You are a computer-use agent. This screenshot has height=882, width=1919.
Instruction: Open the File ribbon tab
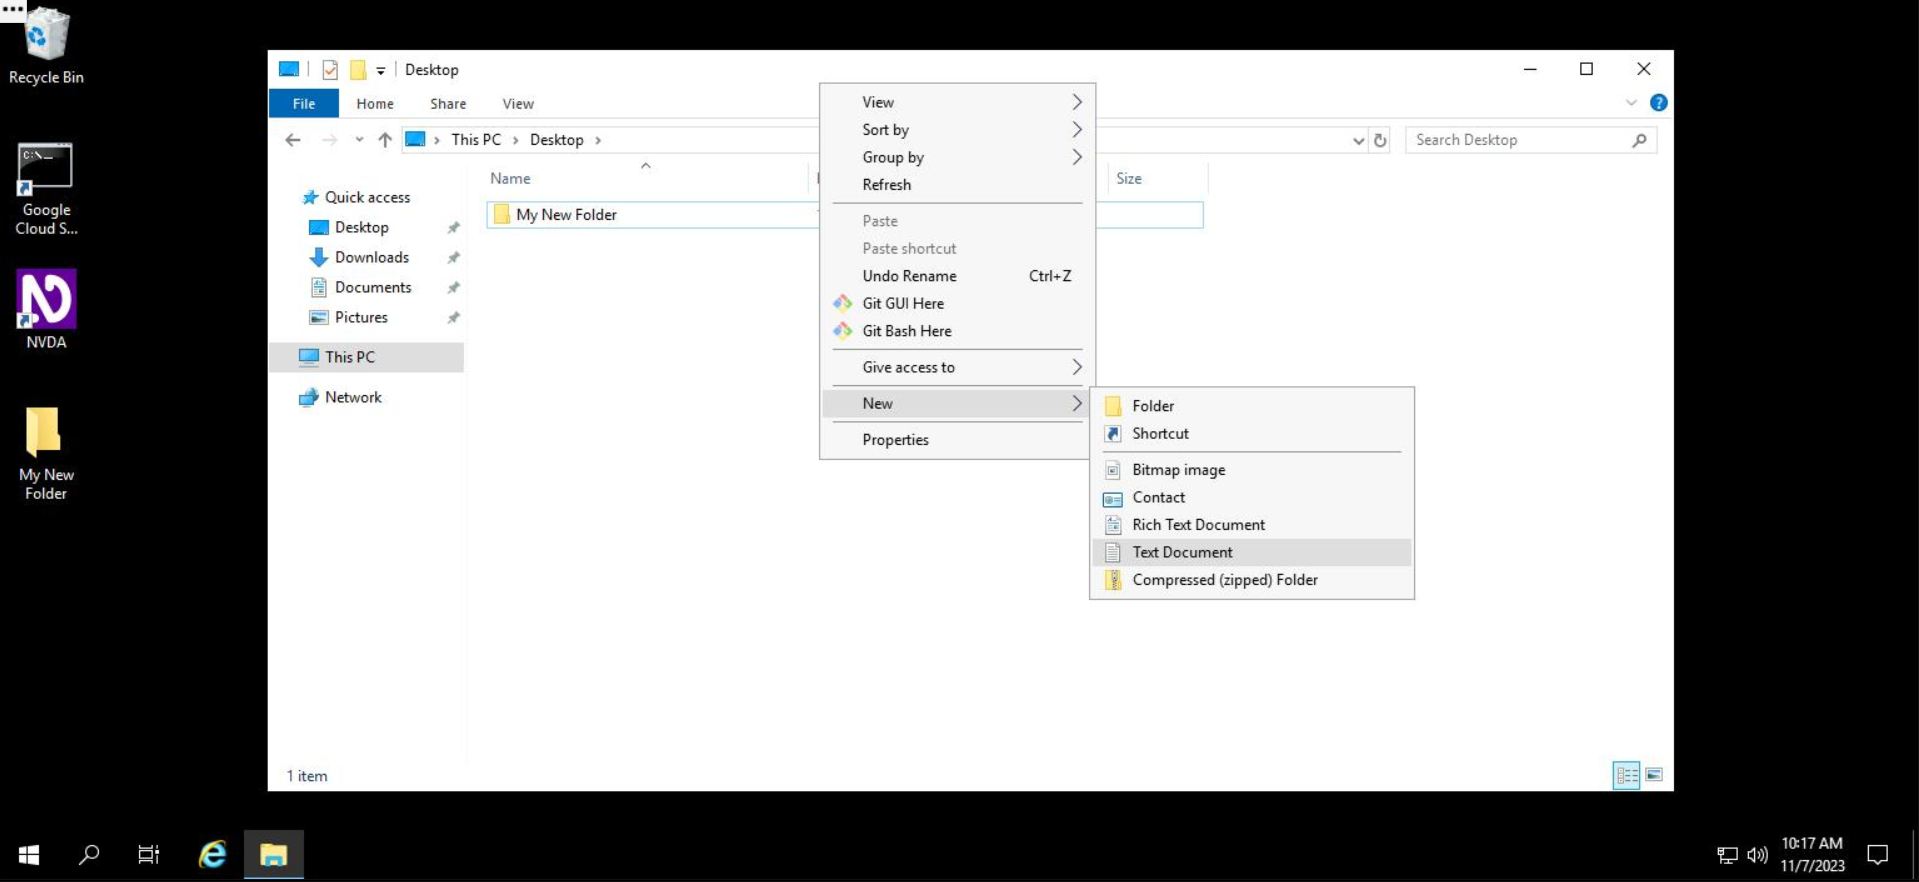coord(304,104)
